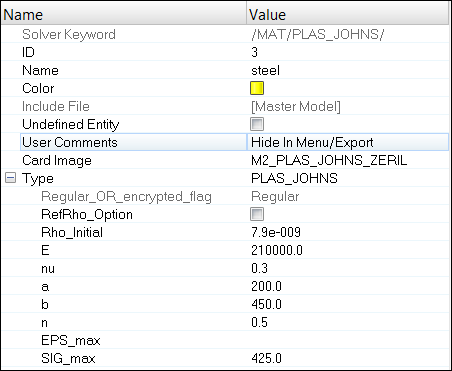Select the Undefined Entity label
452x371 pixels.
(x=70, y=124)
